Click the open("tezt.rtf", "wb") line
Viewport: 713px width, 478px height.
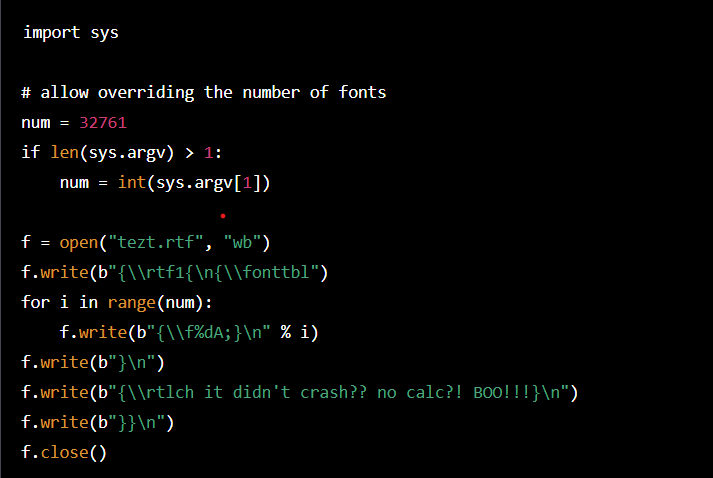(146, 243)
